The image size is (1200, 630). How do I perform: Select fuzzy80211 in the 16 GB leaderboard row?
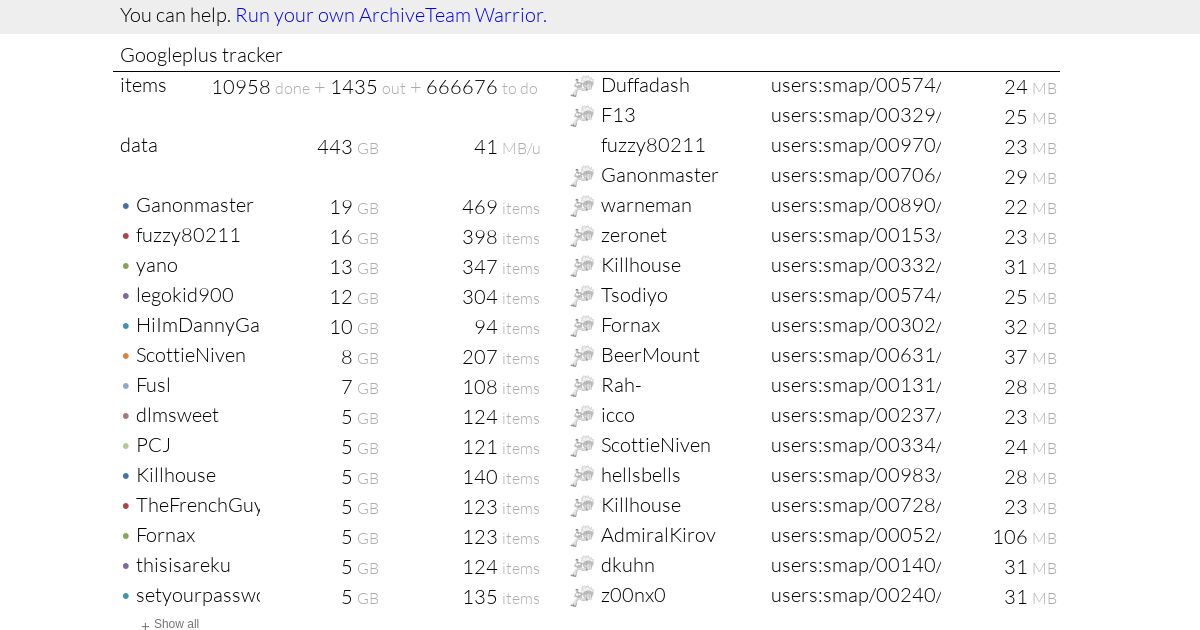[x=188, y=235]
